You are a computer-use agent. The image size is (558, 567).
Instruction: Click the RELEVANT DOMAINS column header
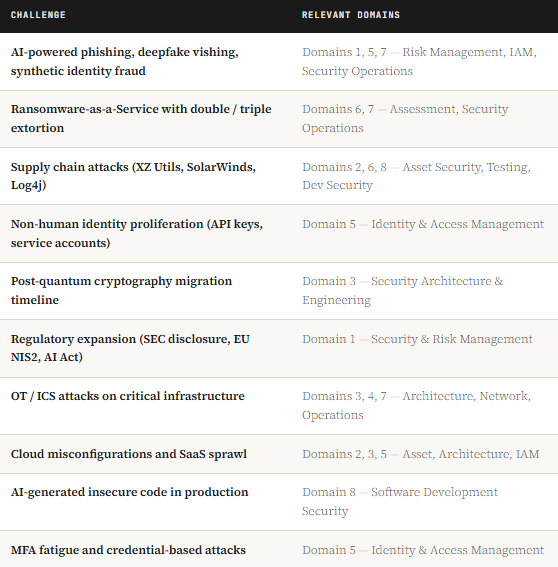pos(351,15)
